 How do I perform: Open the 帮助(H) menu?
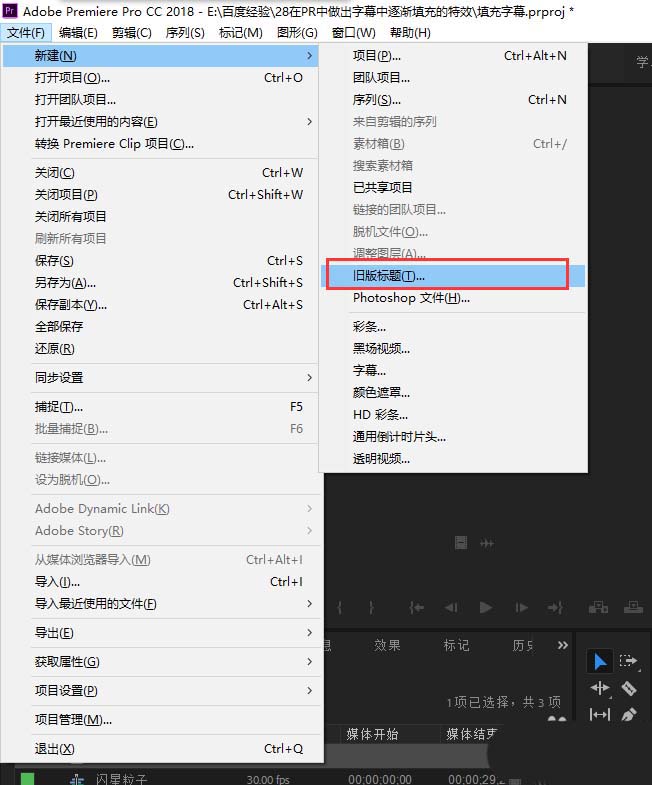pos(410,33)
